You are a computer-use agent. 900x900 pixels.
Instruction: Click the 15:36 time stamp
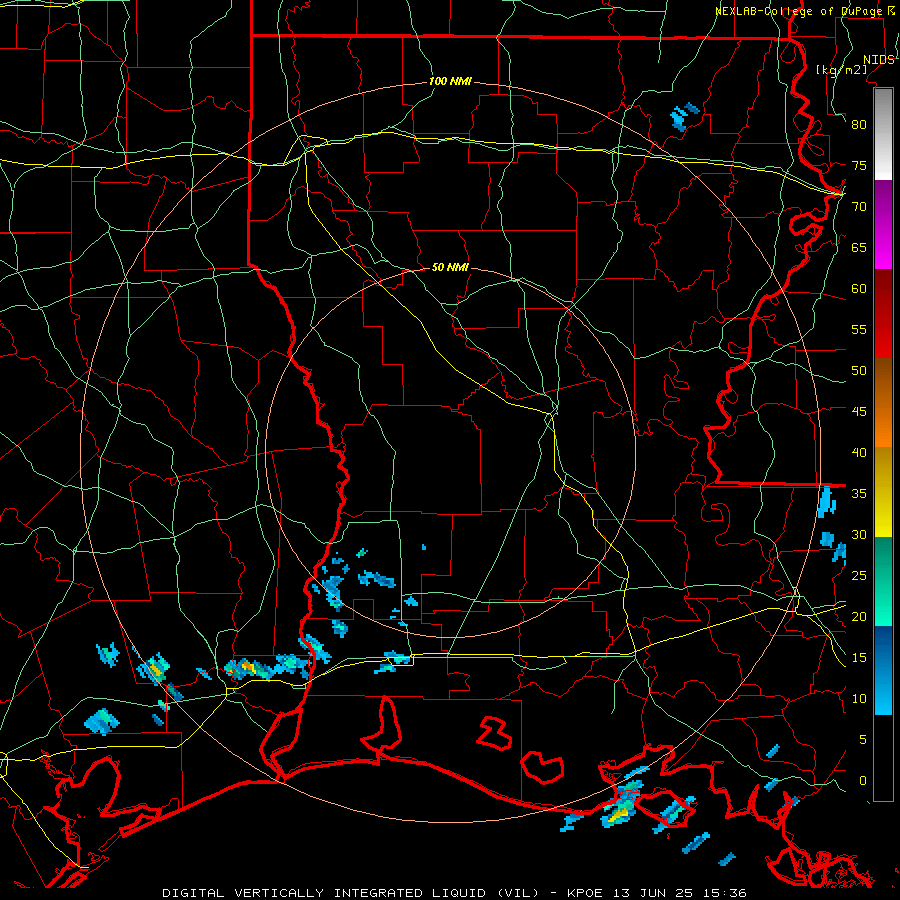(x=723, y=893)
